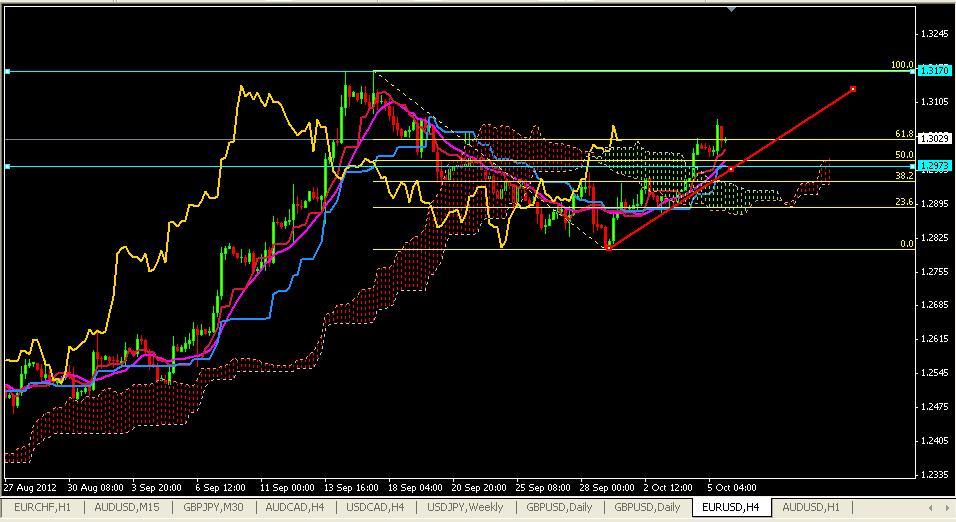Image resolution: width=956 pixels, height=522 pixels.
Task: Click the 1.3245 price scale value
Action: [935, 34]
